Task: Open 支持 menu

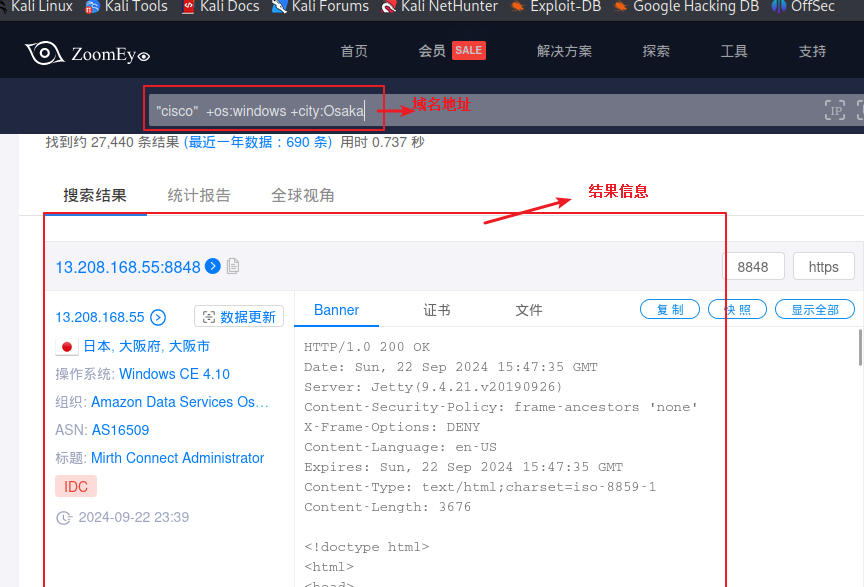Action: tap(812, 51)
